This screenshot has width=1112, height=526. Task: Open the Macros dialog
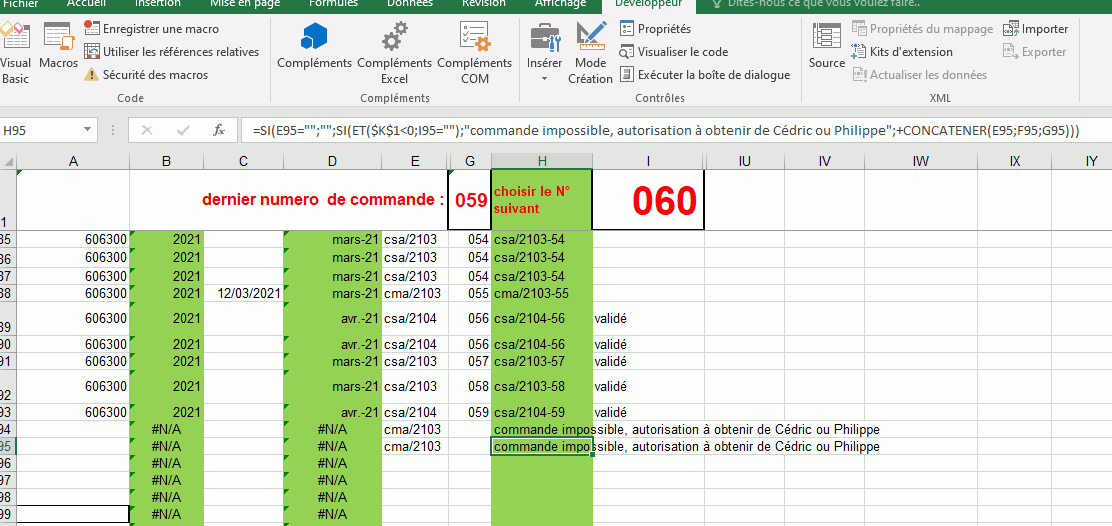click(58, 47)
